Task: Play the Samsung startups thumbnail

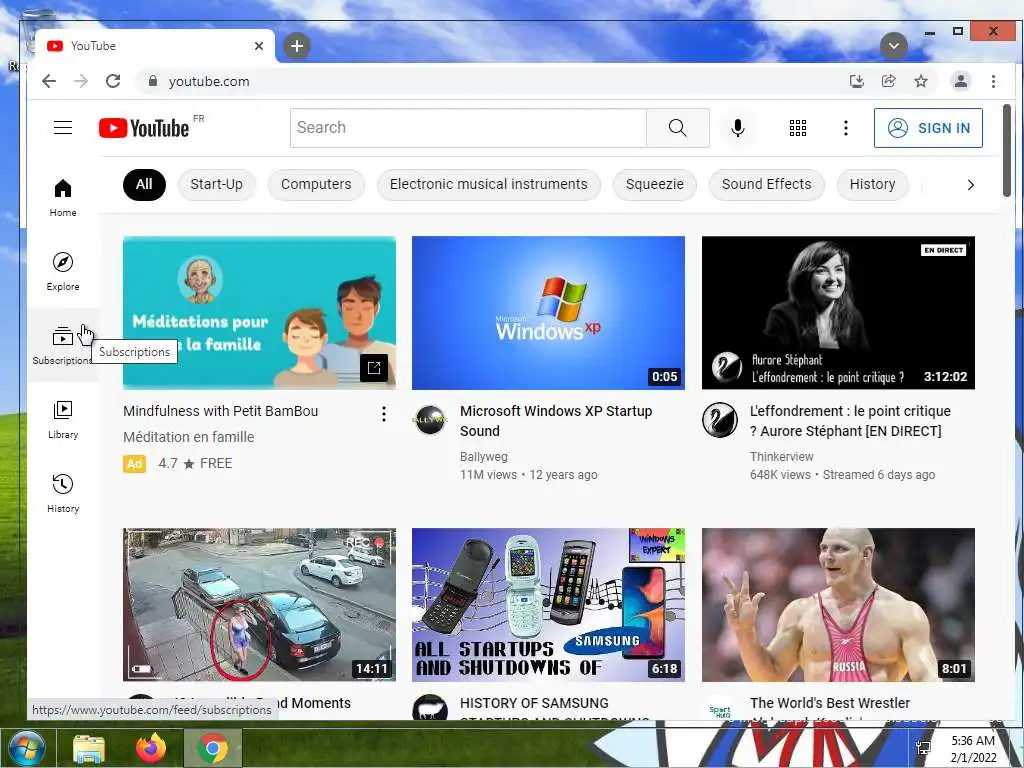Action: [x=549, y=605]
